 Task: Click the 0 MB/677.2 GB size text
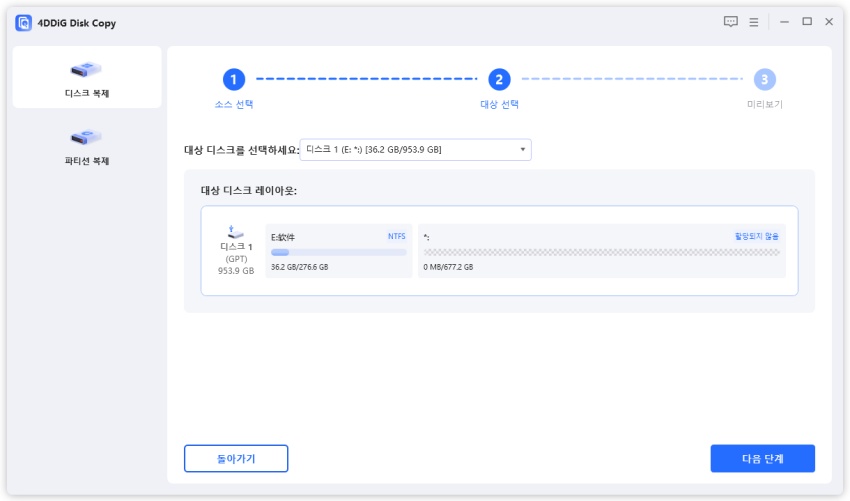point(448,267)
